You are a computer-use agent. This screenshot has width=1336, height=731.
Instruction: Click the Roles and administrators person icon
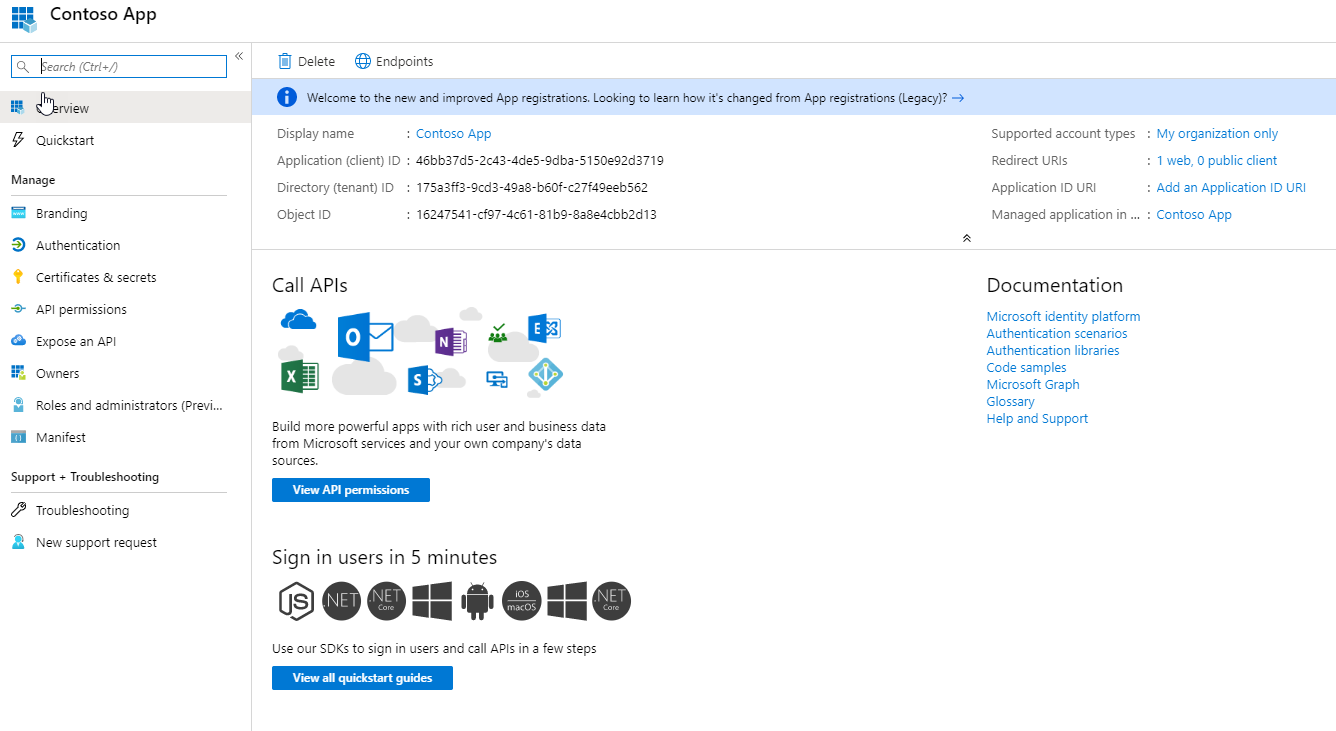[17, 405]
